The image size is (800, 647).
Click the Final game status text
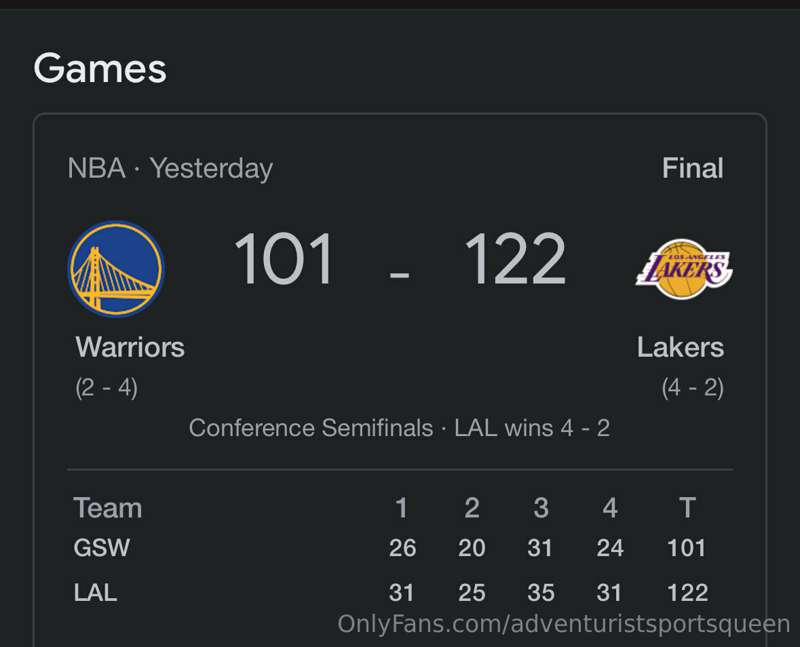[692, 168]
